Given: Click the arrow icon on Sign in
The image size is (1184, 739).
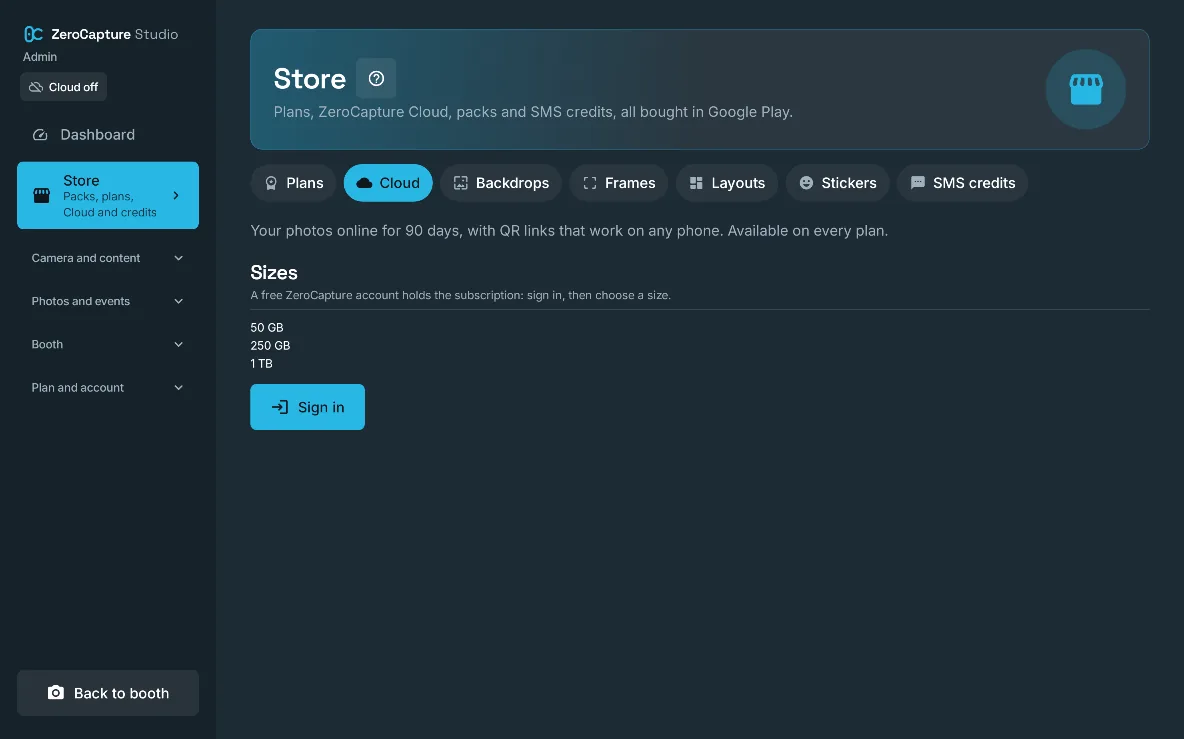Looking at the screenshot, I should tap(280, 407).
